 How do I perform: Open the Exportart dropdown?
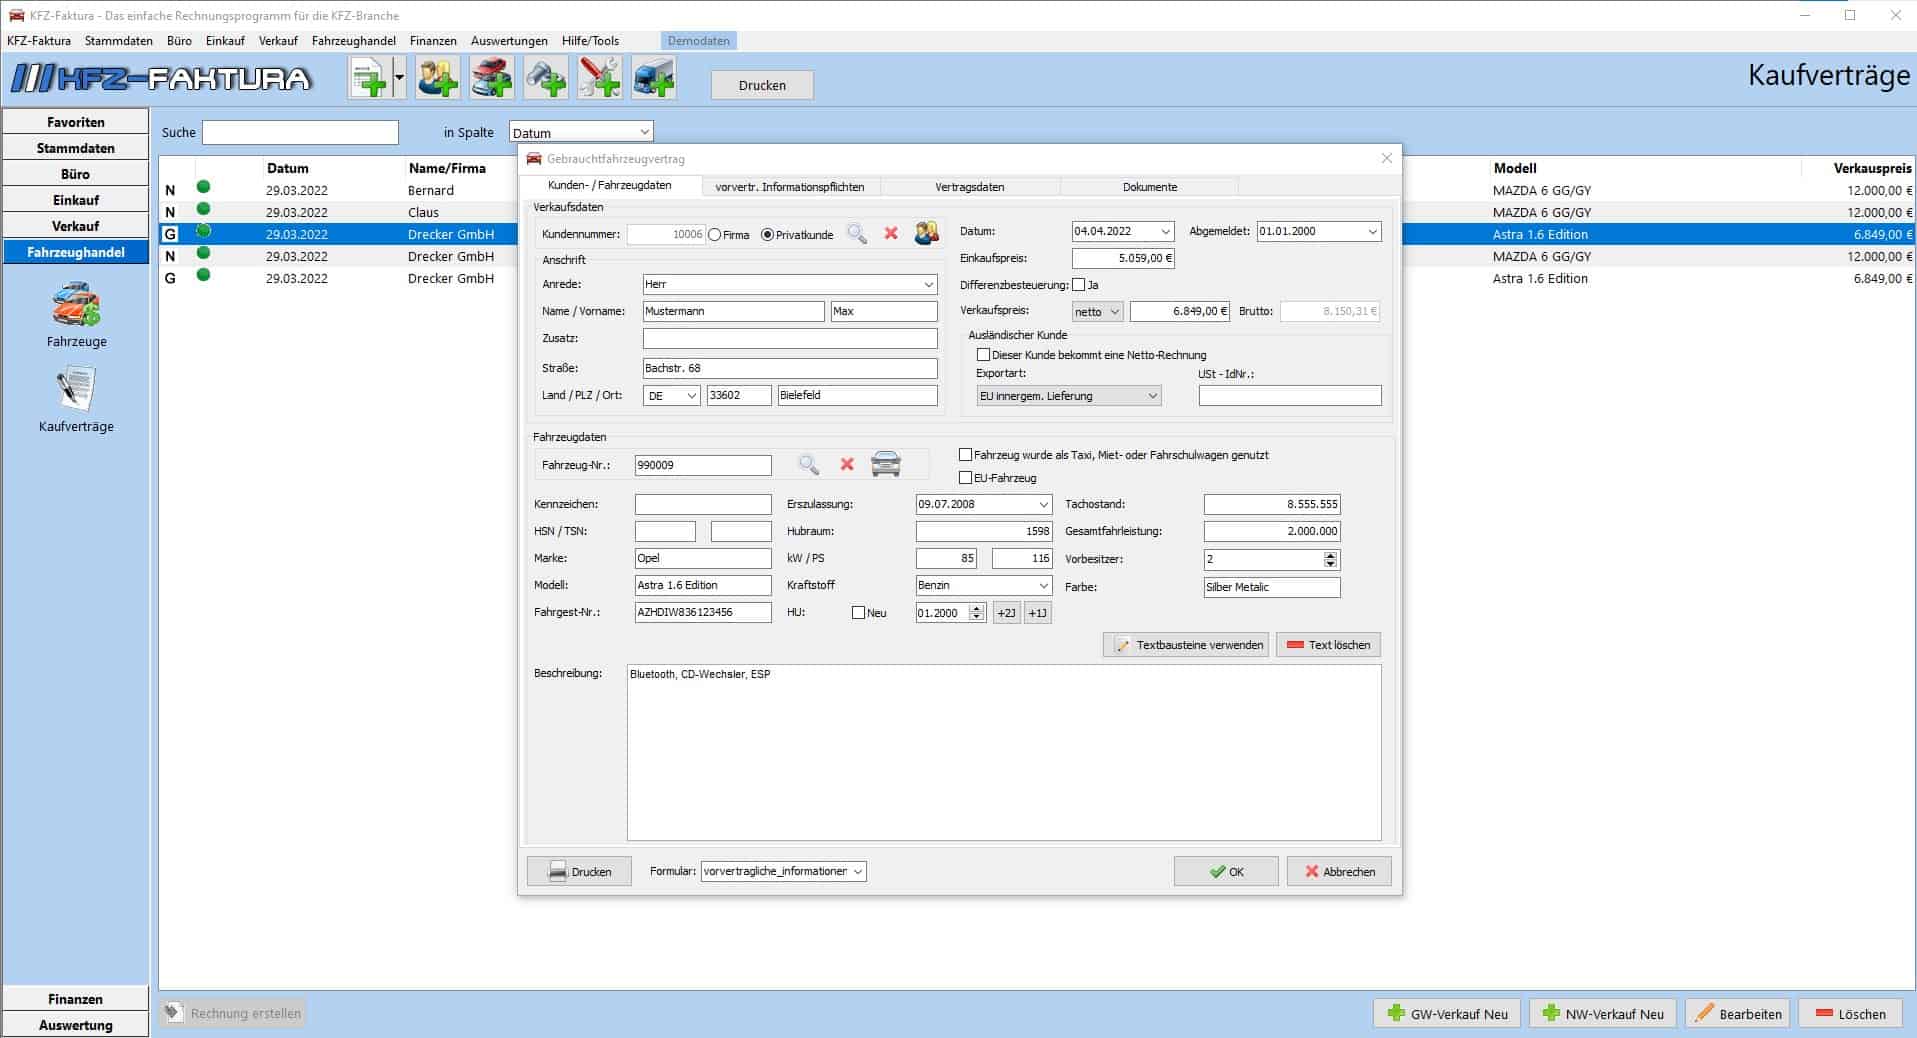click(x=1152, y=396)
